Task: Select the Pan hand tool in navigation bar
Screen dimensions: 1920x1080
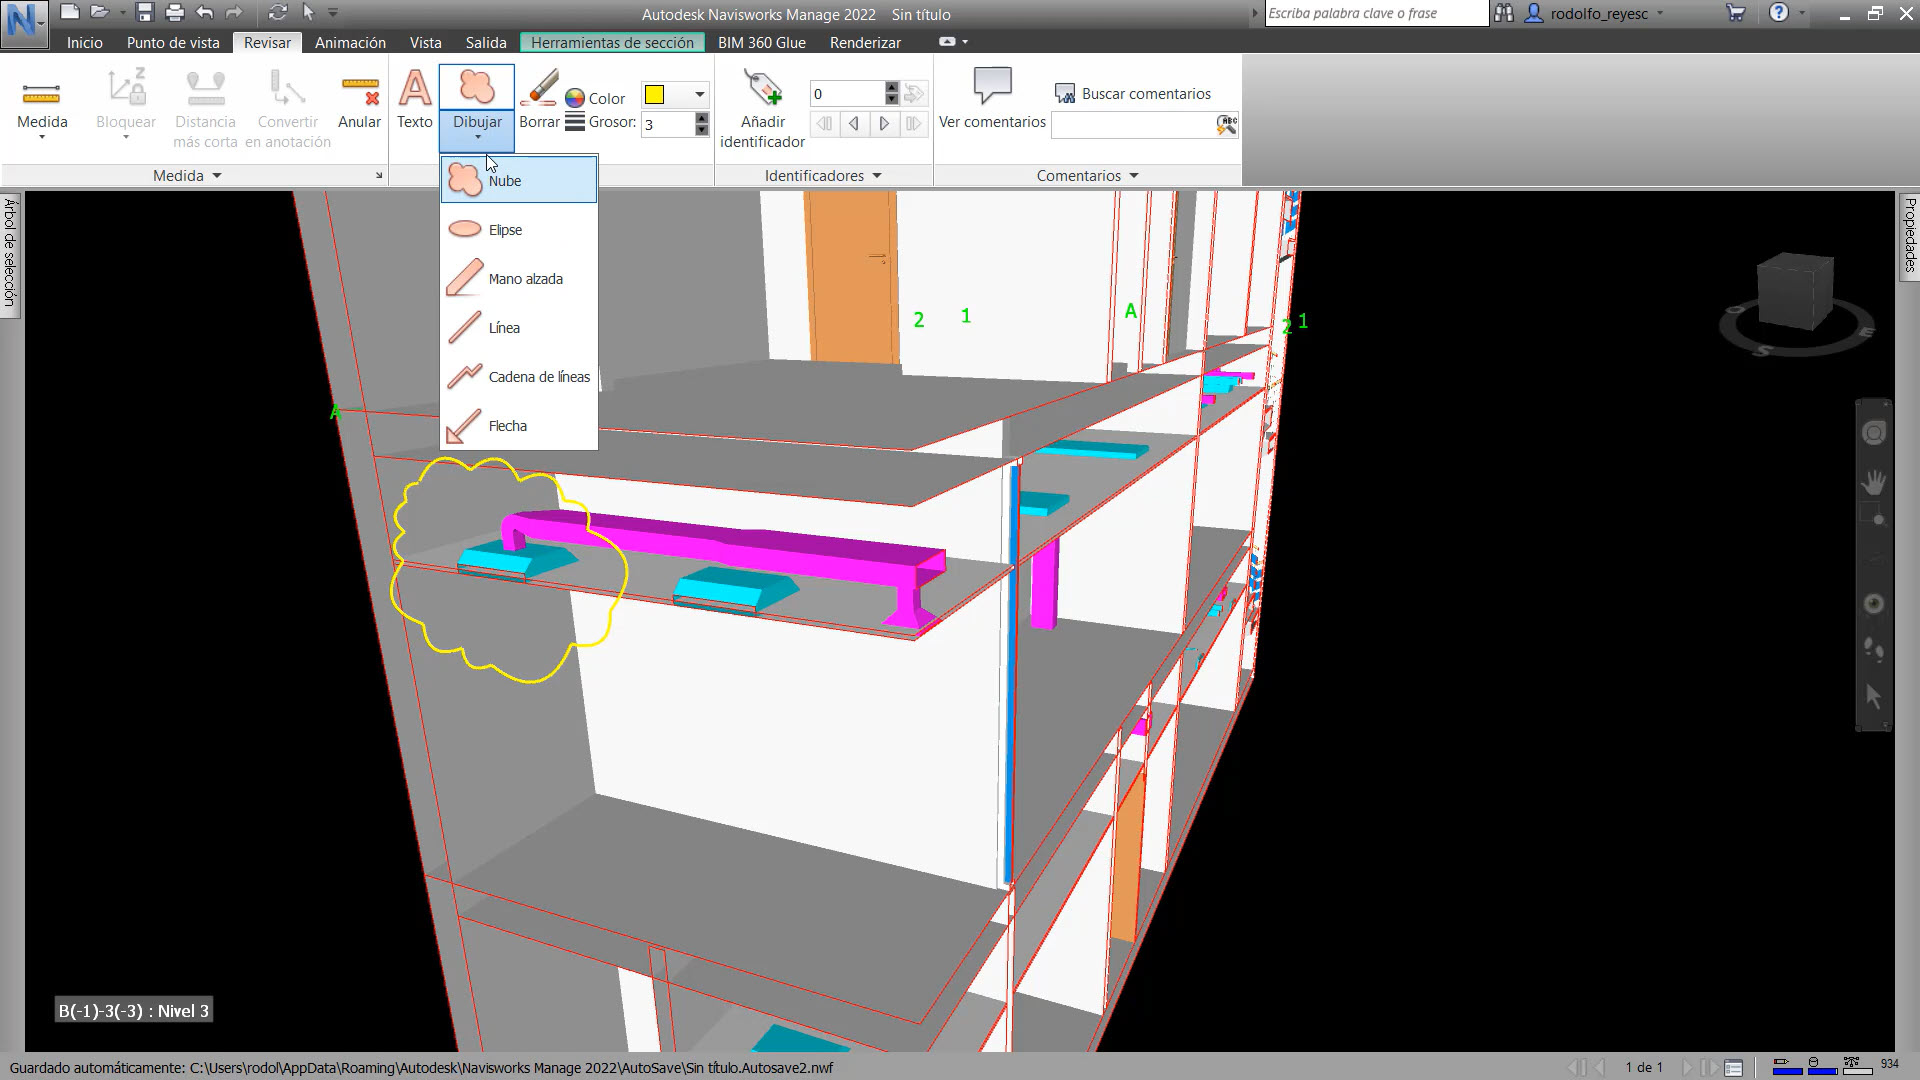Action: [1874, 483]
